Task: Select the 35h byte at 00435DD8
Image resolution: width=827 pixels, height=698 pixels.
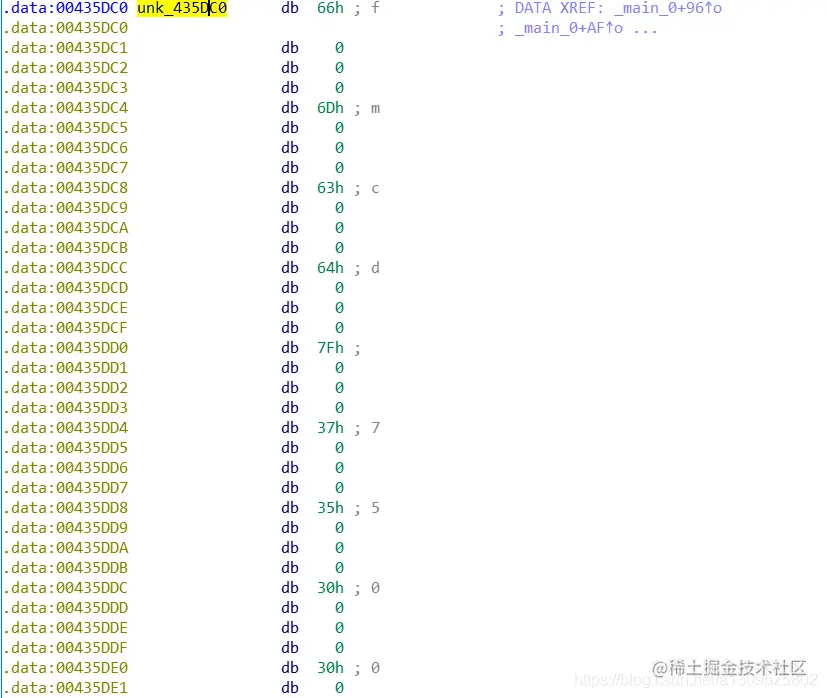Action: coord(330,508)
